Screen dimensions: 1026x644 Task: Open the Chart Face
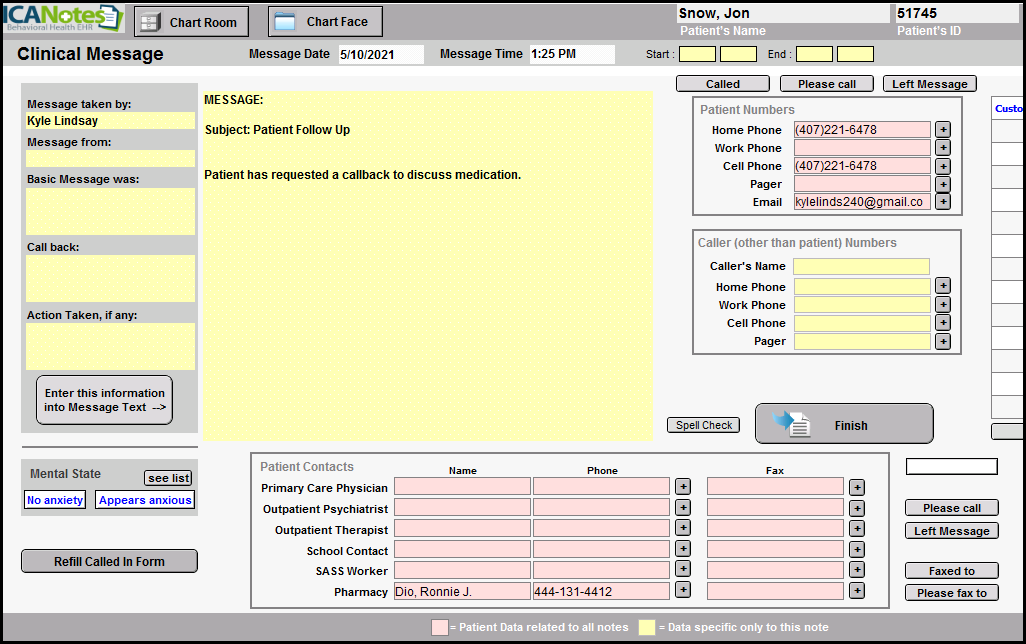325,22
